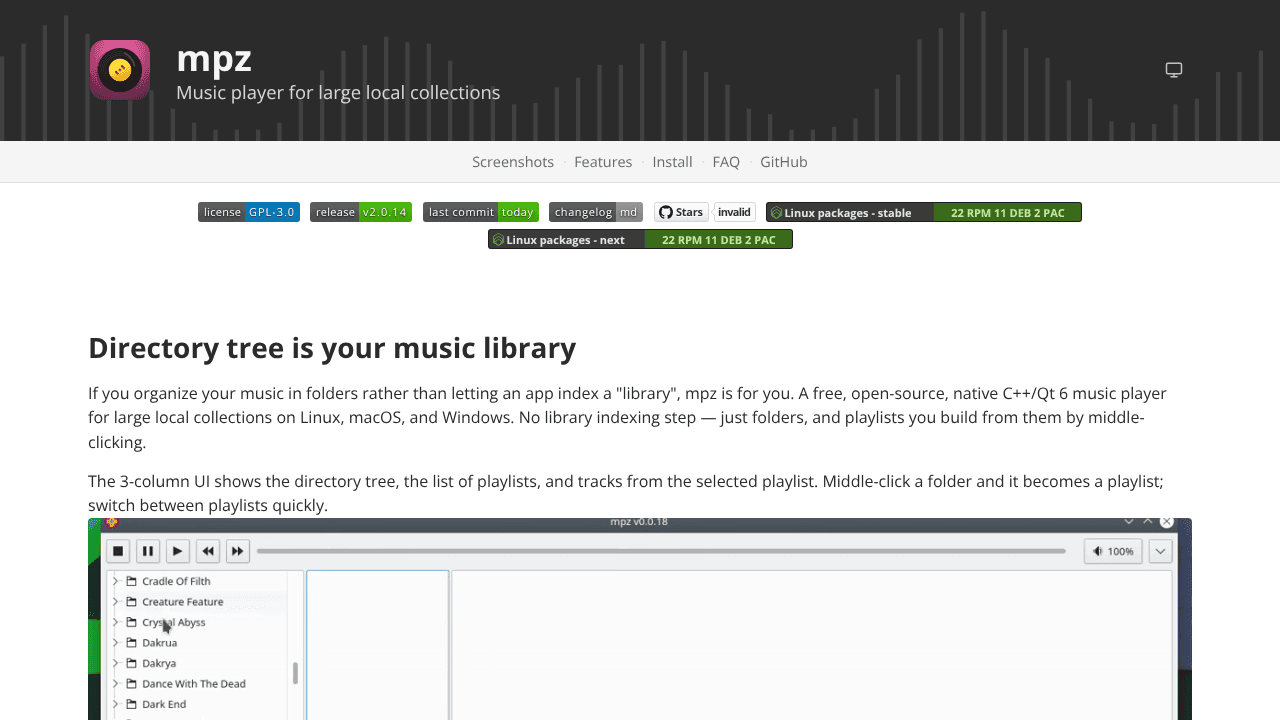The width and height of the screenshot is (1280, 720).
Task: Go to the Features nav link
Action: 603,162
